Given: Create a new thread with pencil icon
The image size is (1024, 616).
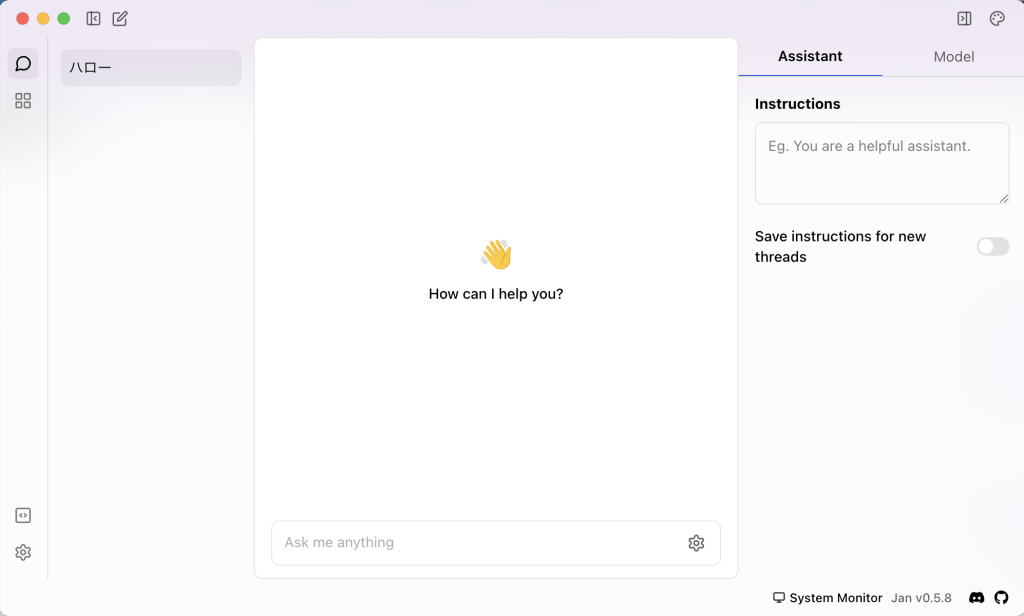Looking at the screenshot, I should [120, 18].
